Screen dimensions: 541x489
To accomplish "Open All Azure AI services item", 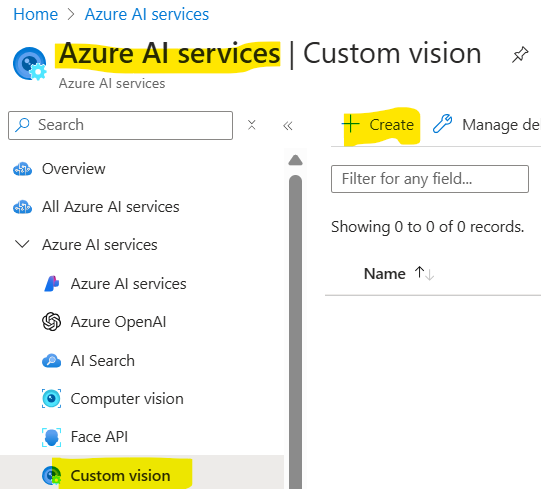I will point(110,207).
